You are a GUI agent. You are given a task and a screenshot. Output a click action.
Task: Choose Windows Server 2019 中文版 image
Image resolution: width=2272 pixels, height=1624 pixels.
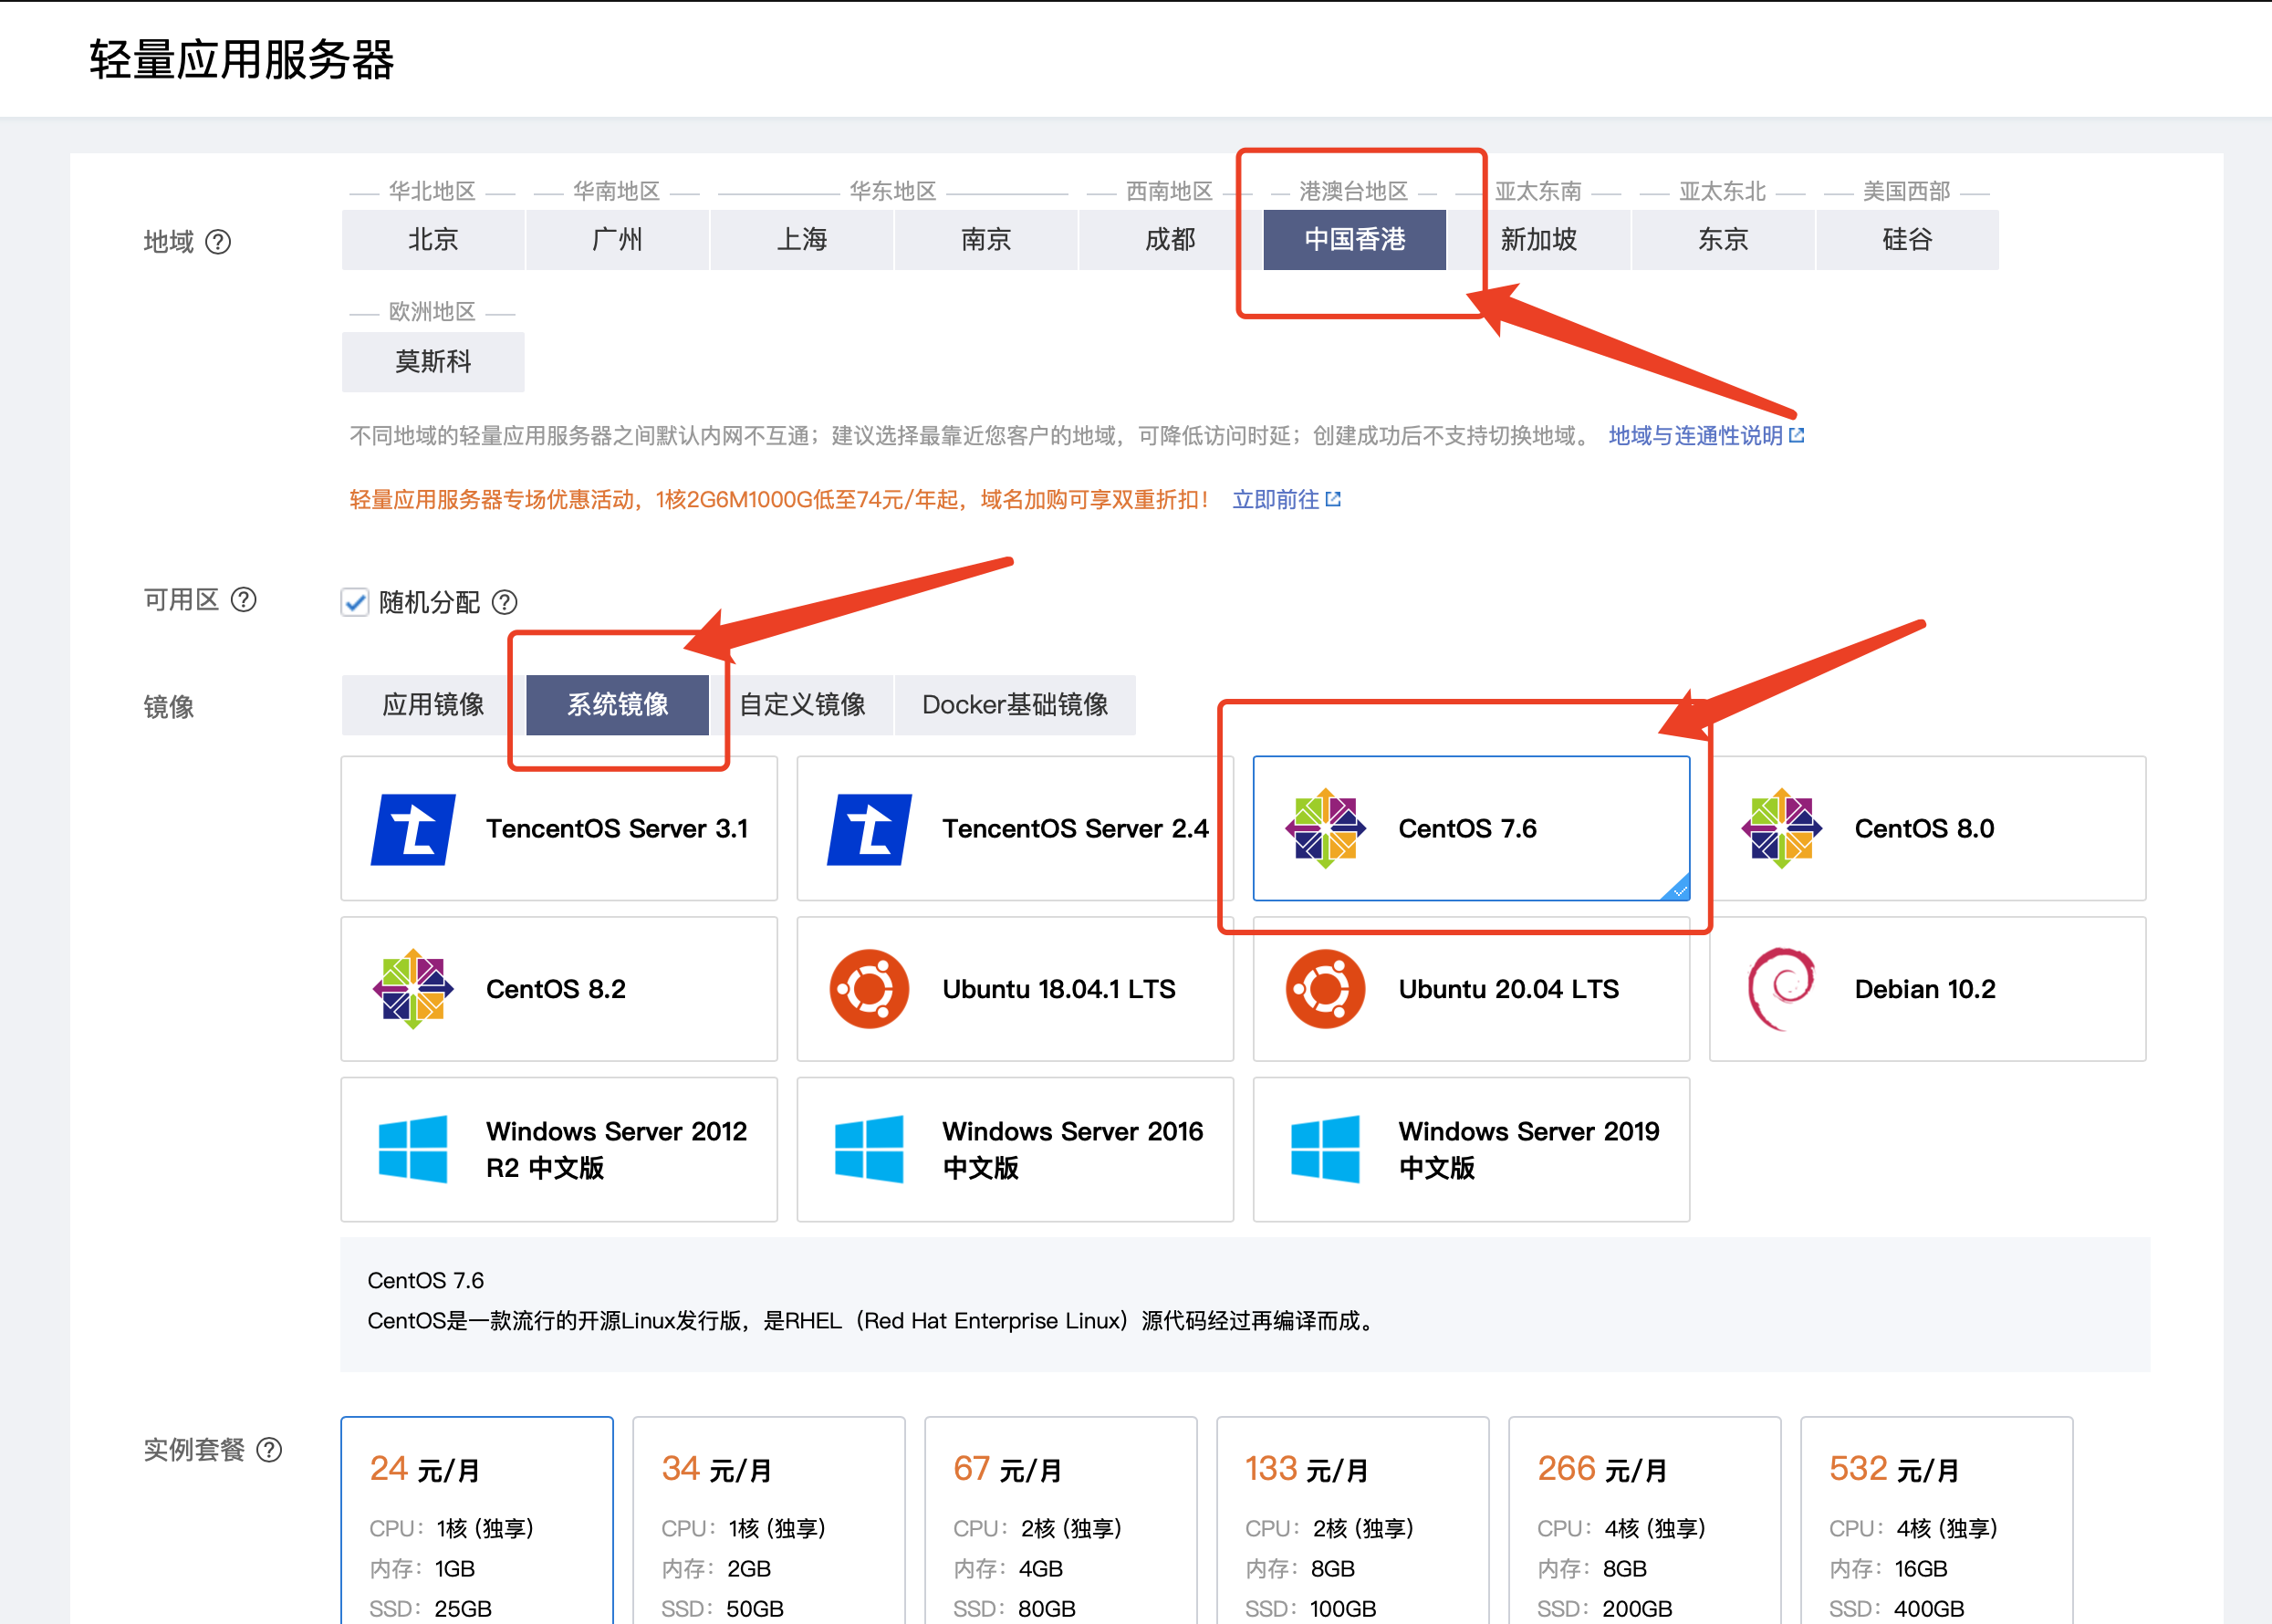1471,1149
